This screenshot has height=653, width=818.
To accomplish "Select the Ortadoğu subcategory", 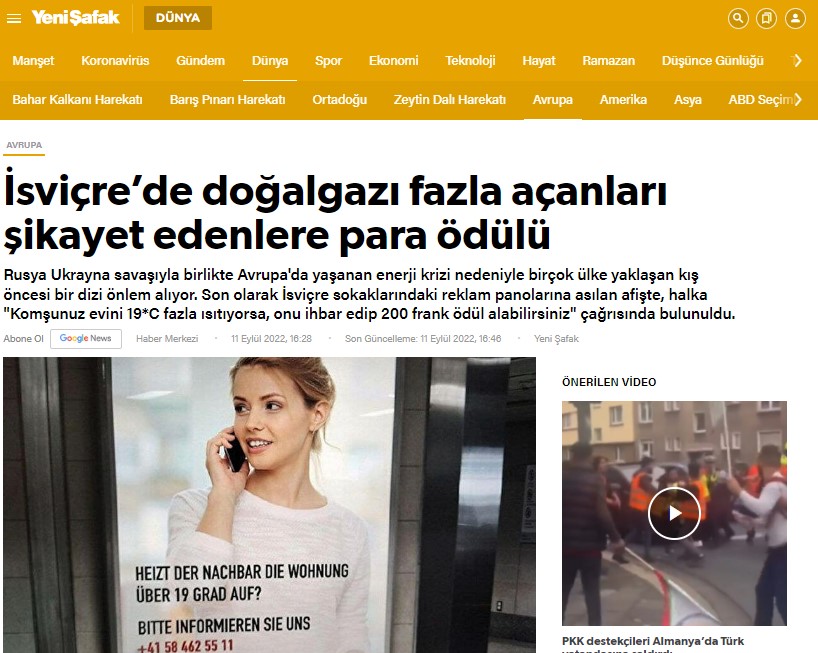I will (339, 100).
